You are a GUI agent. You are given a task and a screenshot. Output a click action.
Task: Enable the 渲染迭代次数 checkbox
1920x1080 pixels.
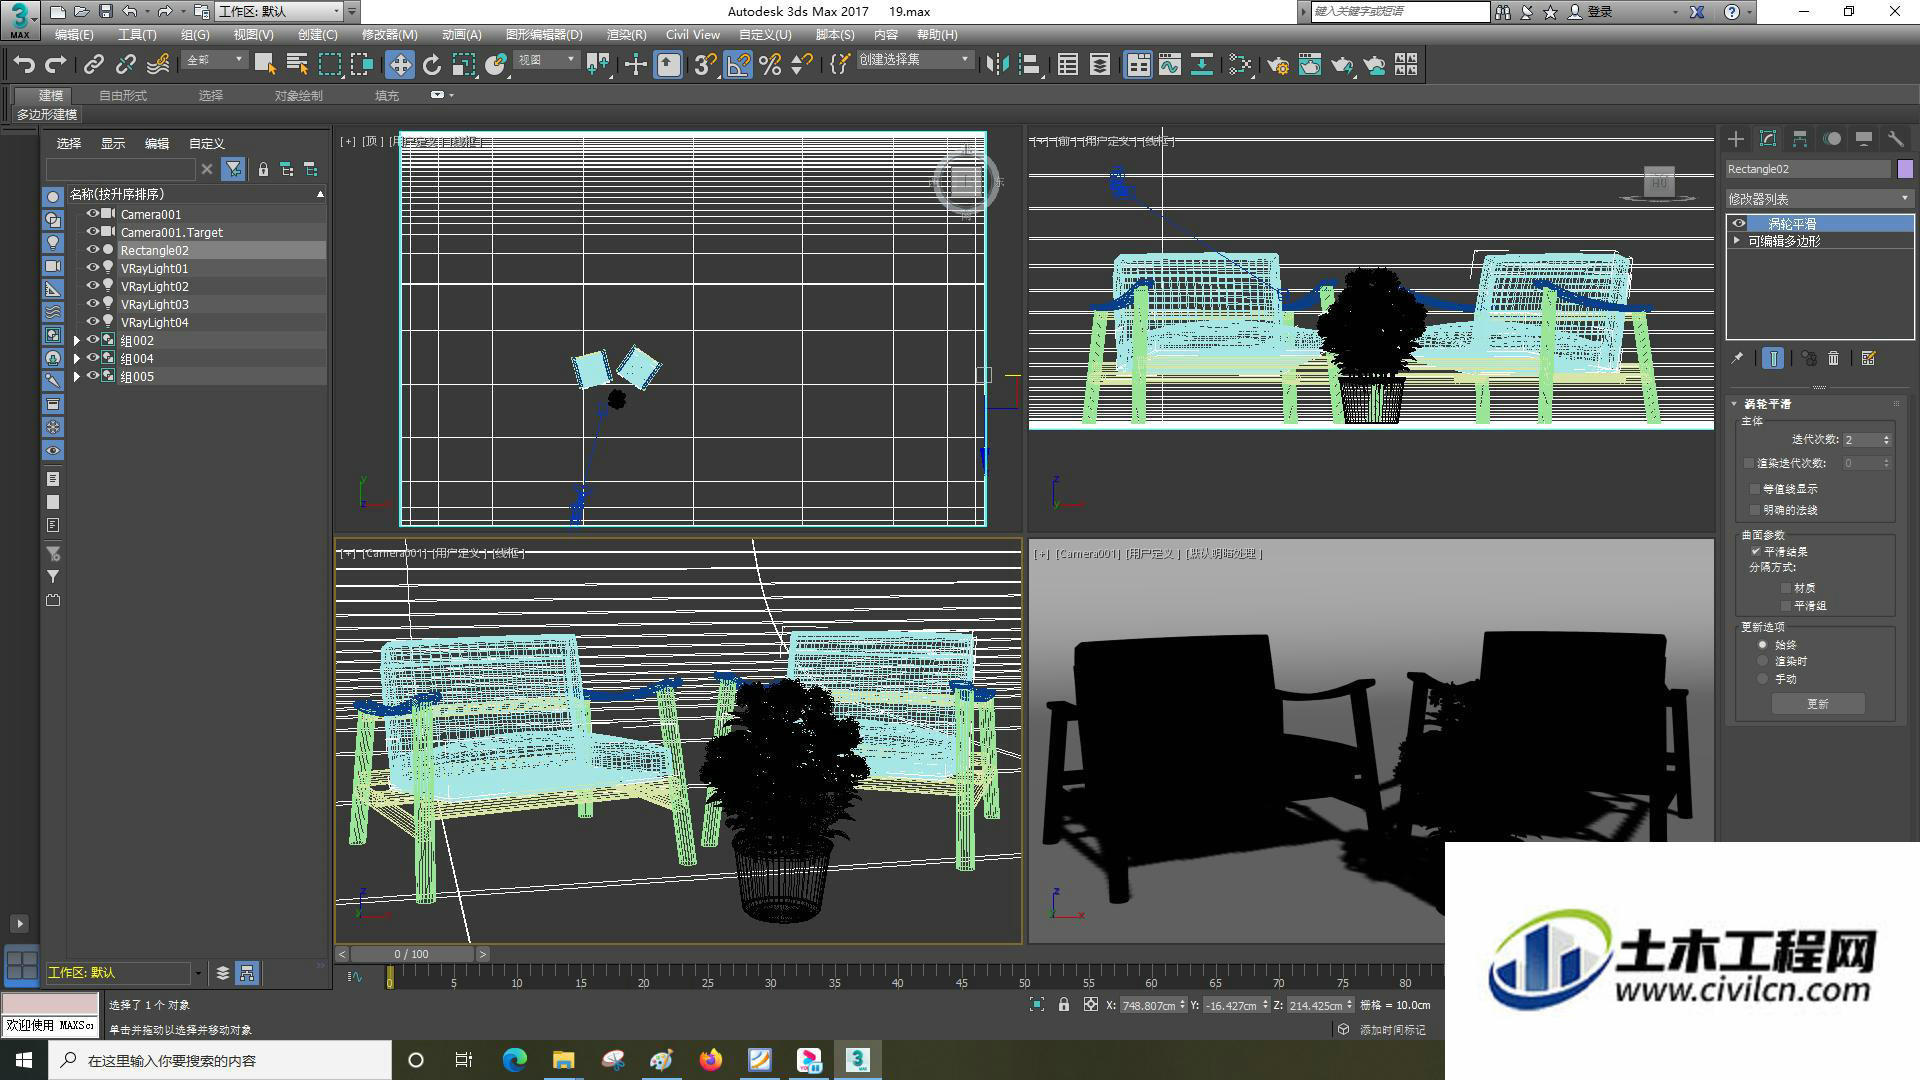[x=1749, y=463]
